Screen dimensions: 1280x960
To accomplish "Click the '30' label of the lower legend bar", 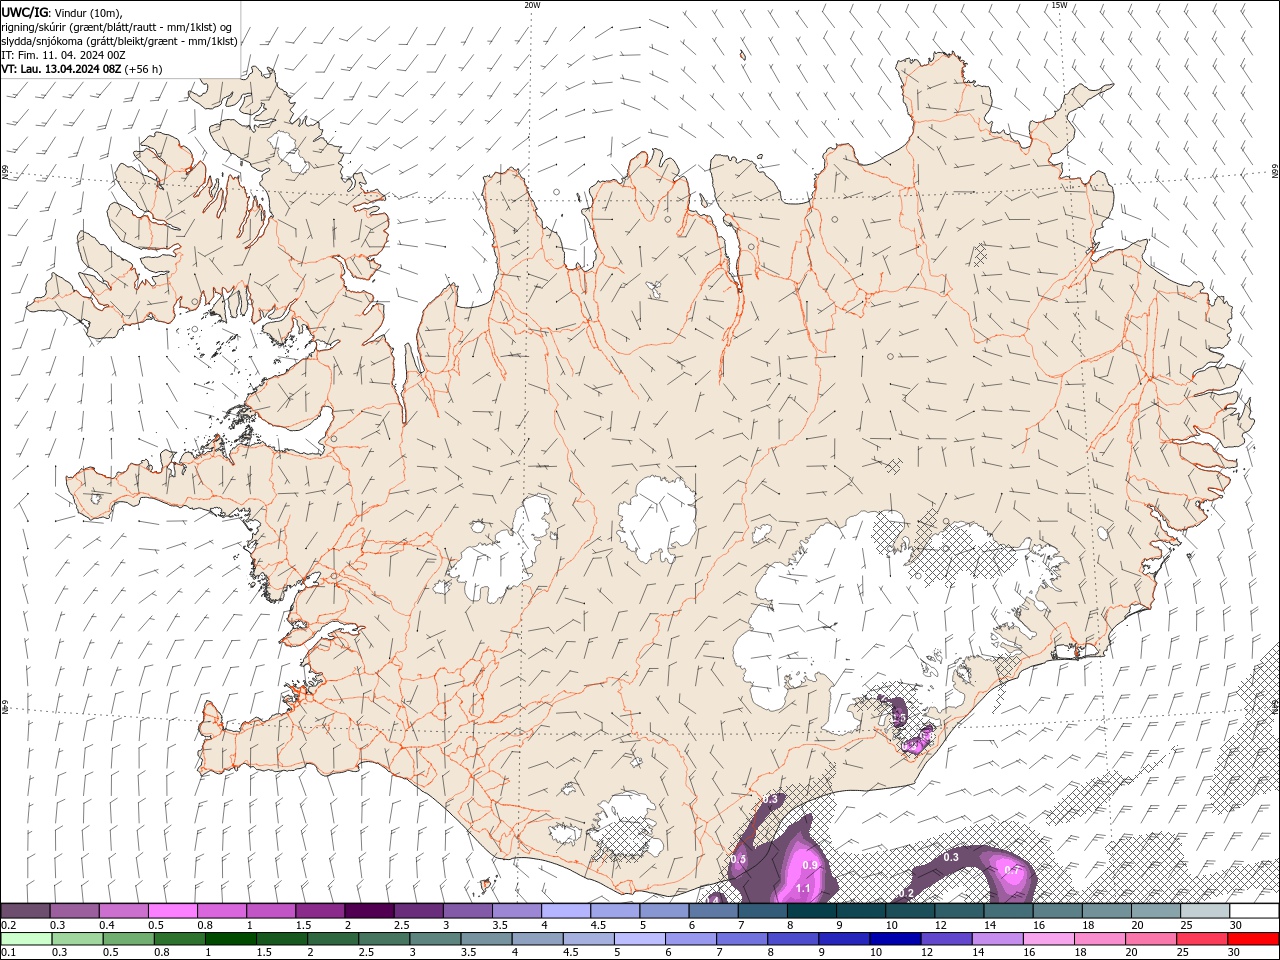I will pos(1236,952).
